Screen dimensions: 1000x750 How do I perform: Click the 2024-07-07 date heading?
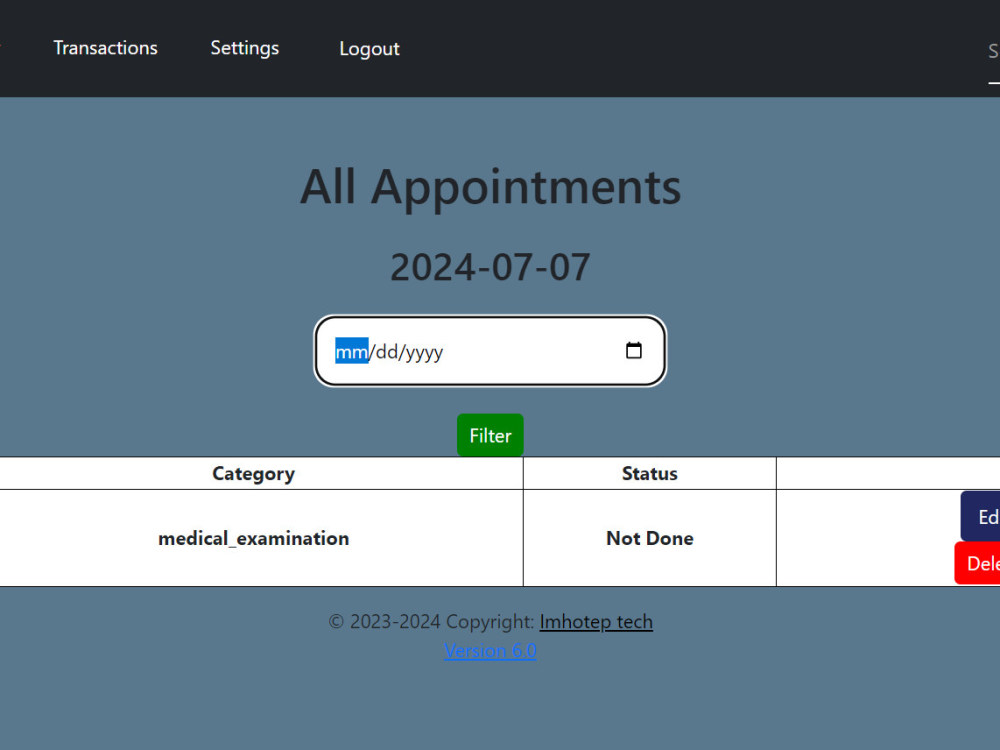[x=490, y=267]
